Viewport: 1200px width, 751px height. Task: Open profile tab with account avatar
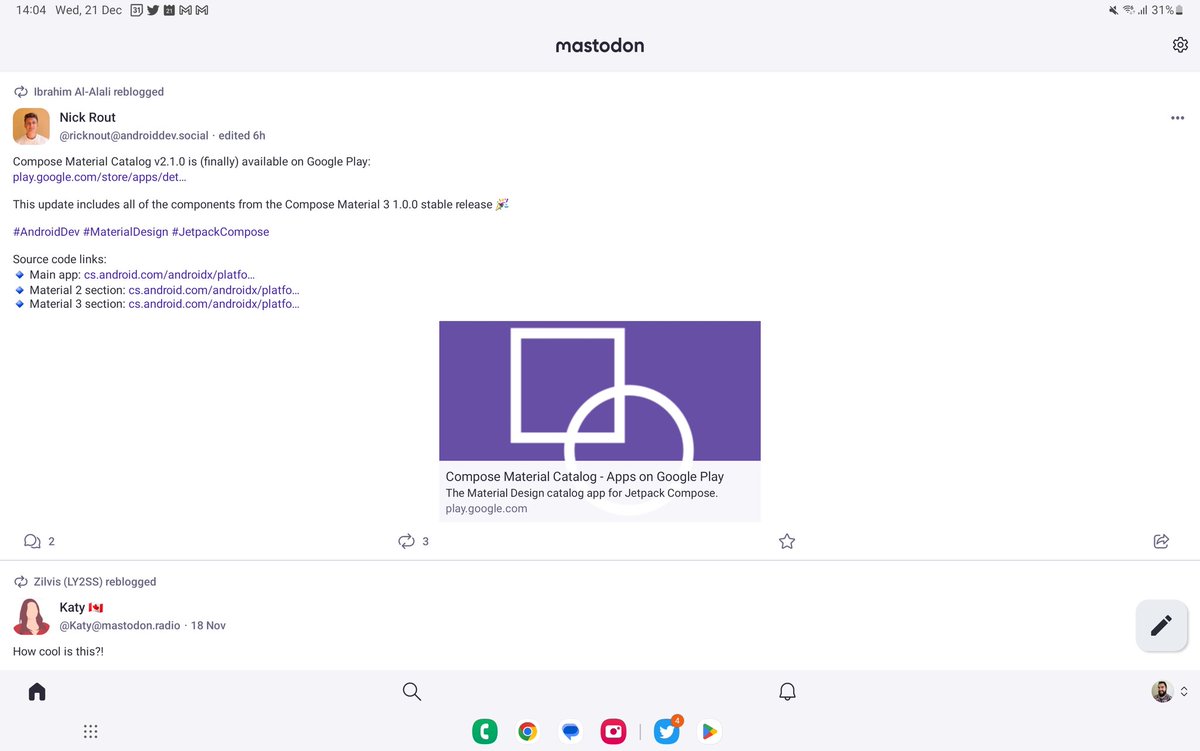click(x=1162, y=691)
